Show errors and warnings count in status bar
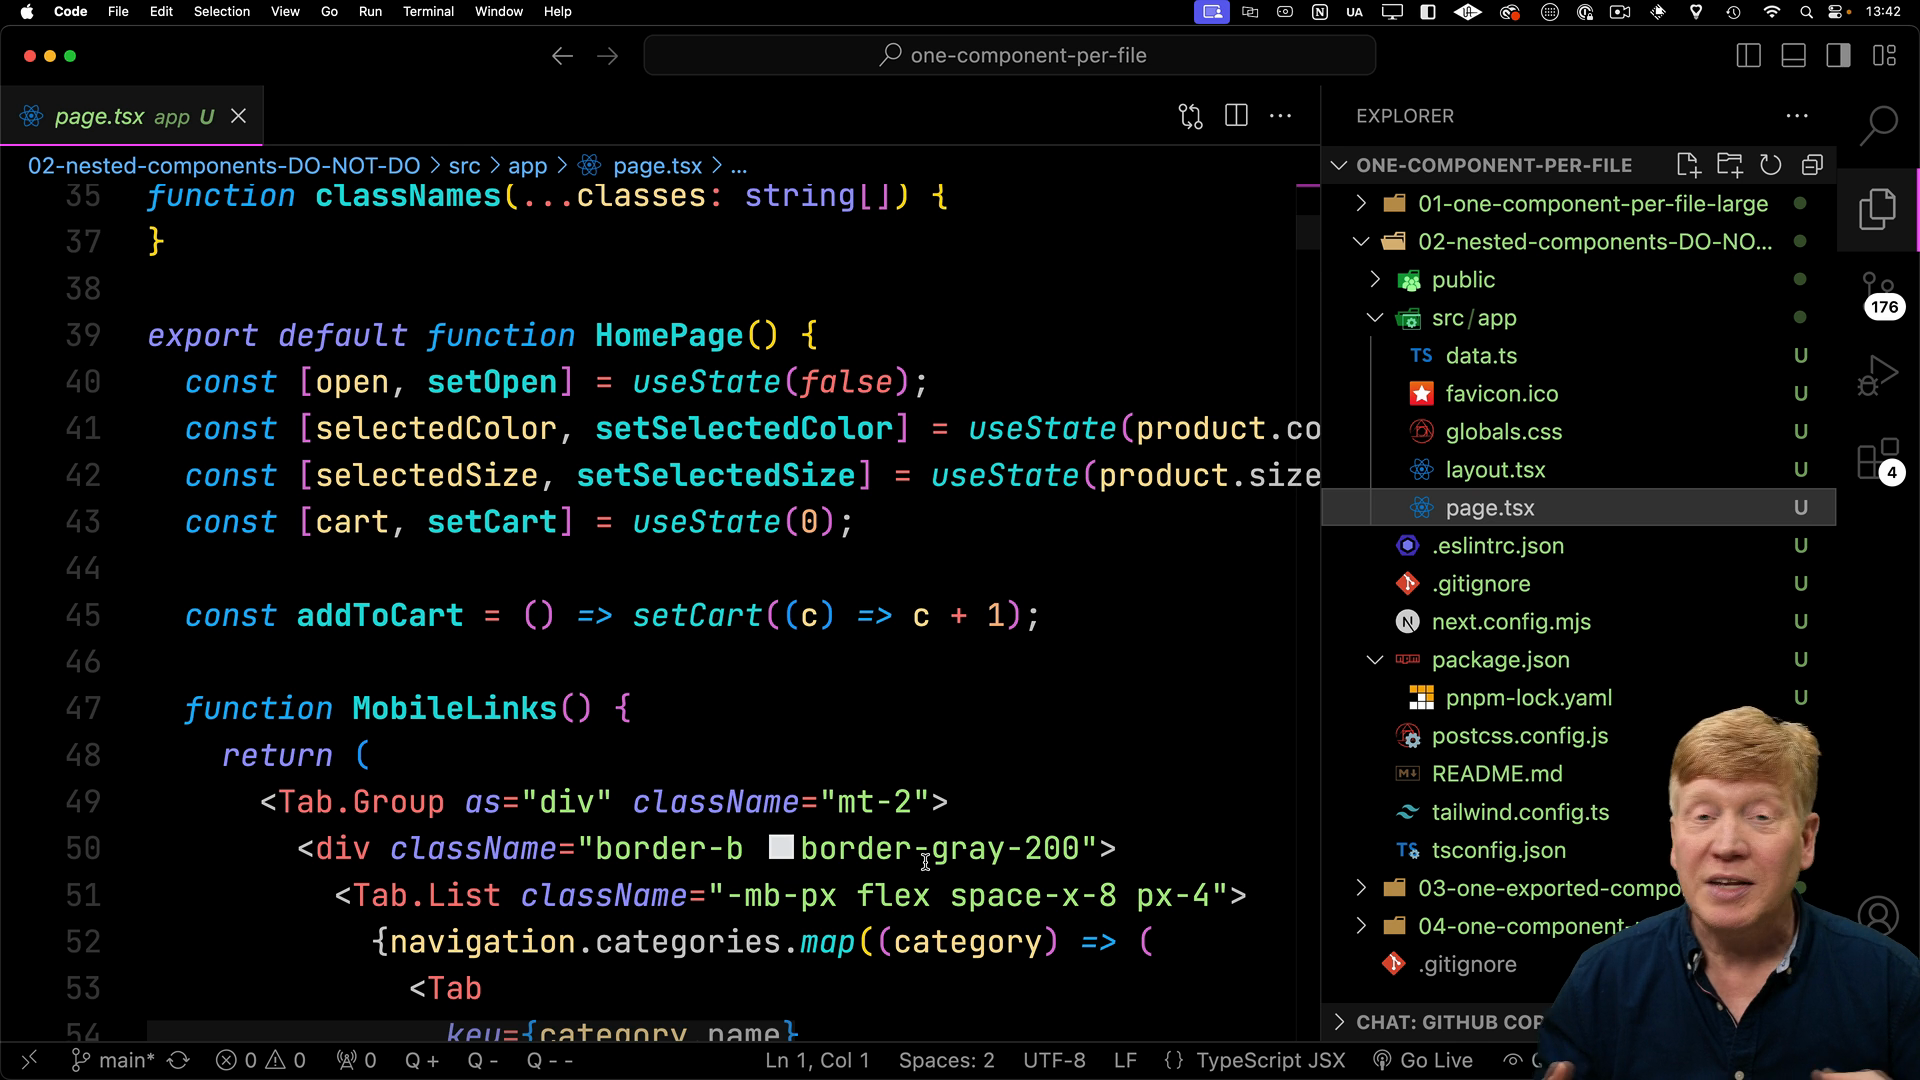The height and width of the screenshot is (1080, 1920). tap(261, 1060)
